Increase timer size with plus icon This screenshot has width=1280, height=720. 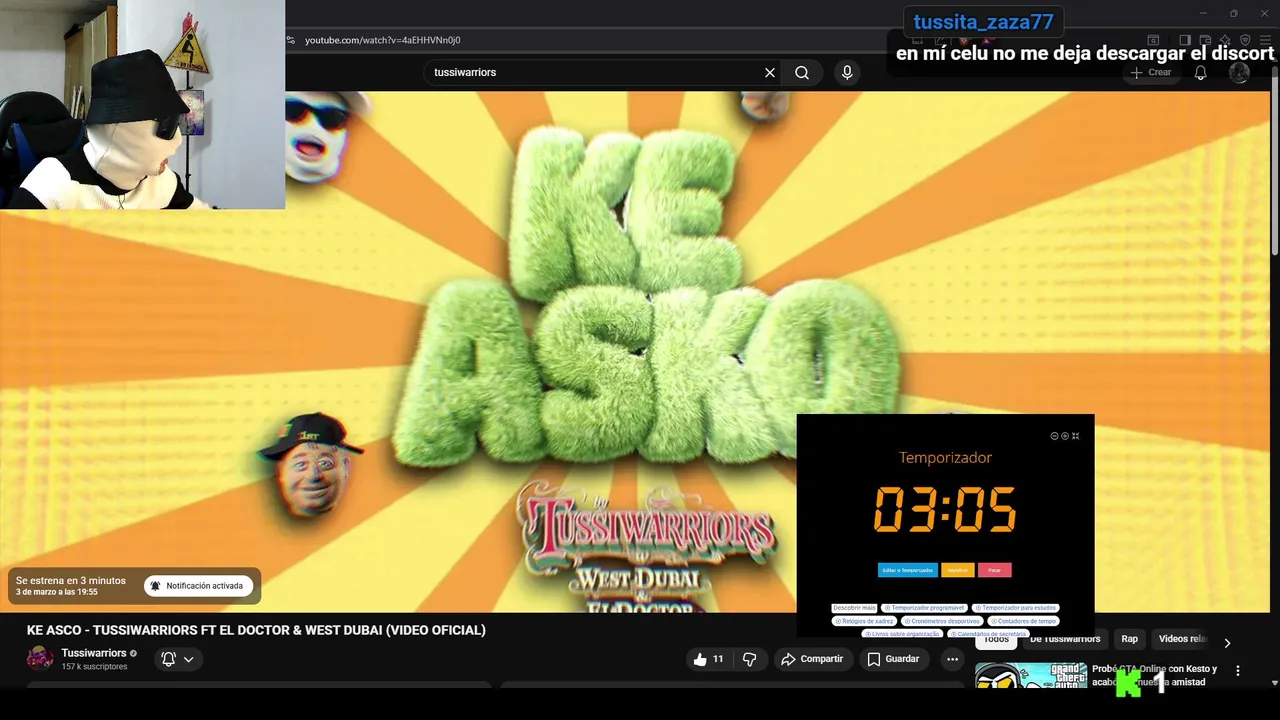[x=1065, y=436]
